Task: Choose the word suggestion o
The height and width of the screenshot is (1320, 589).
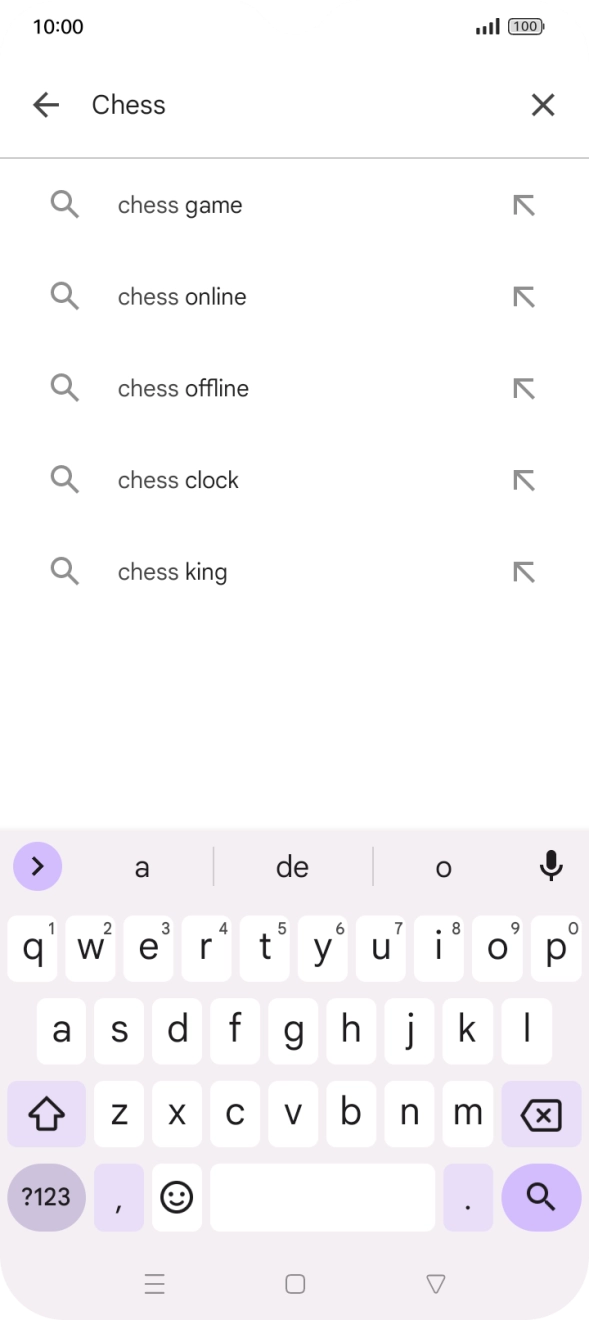Action: click(443, 866)
